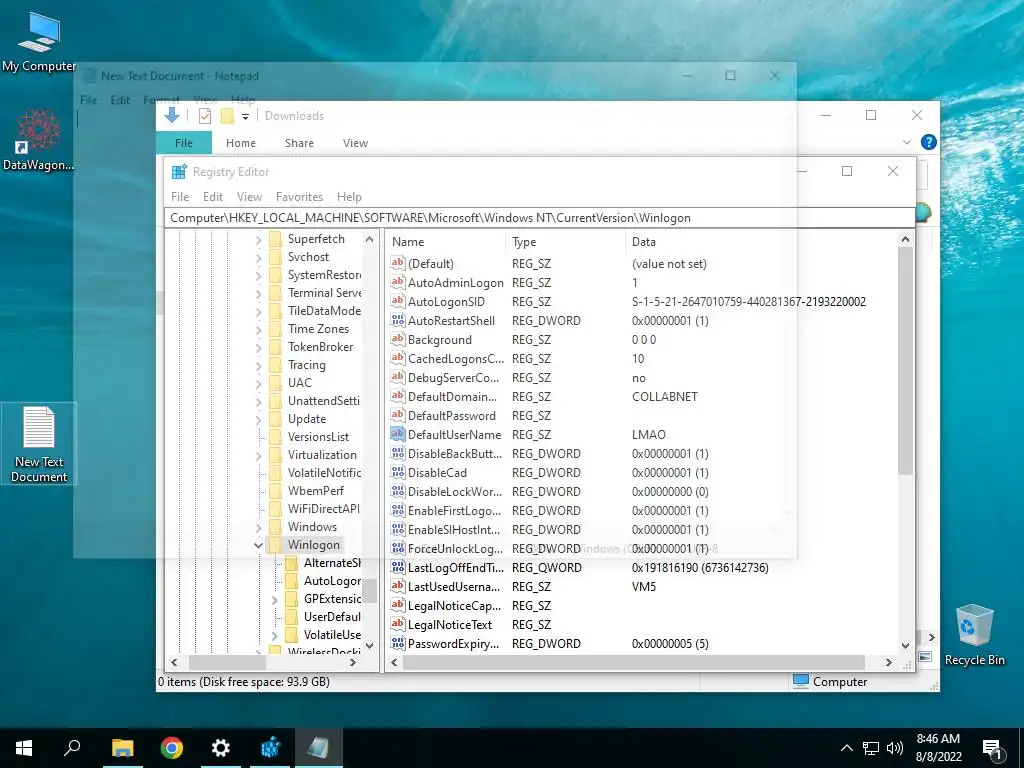This screenshot has width=1024, height=768.
Task: Switch to Registry Editor taskbar icon
Action: pyautogui.click(x=270, y=748)
